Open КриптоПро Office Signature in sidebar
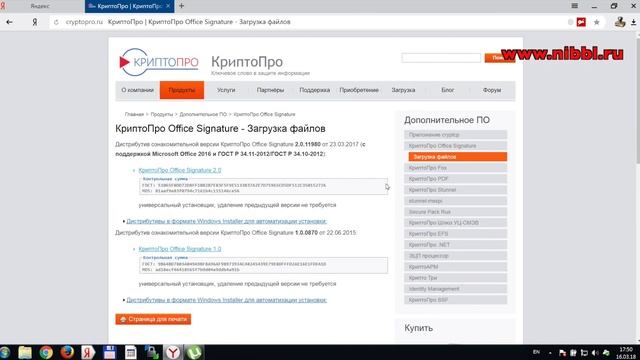This screenshot has width=640, height=360. [x=456, y=146]
